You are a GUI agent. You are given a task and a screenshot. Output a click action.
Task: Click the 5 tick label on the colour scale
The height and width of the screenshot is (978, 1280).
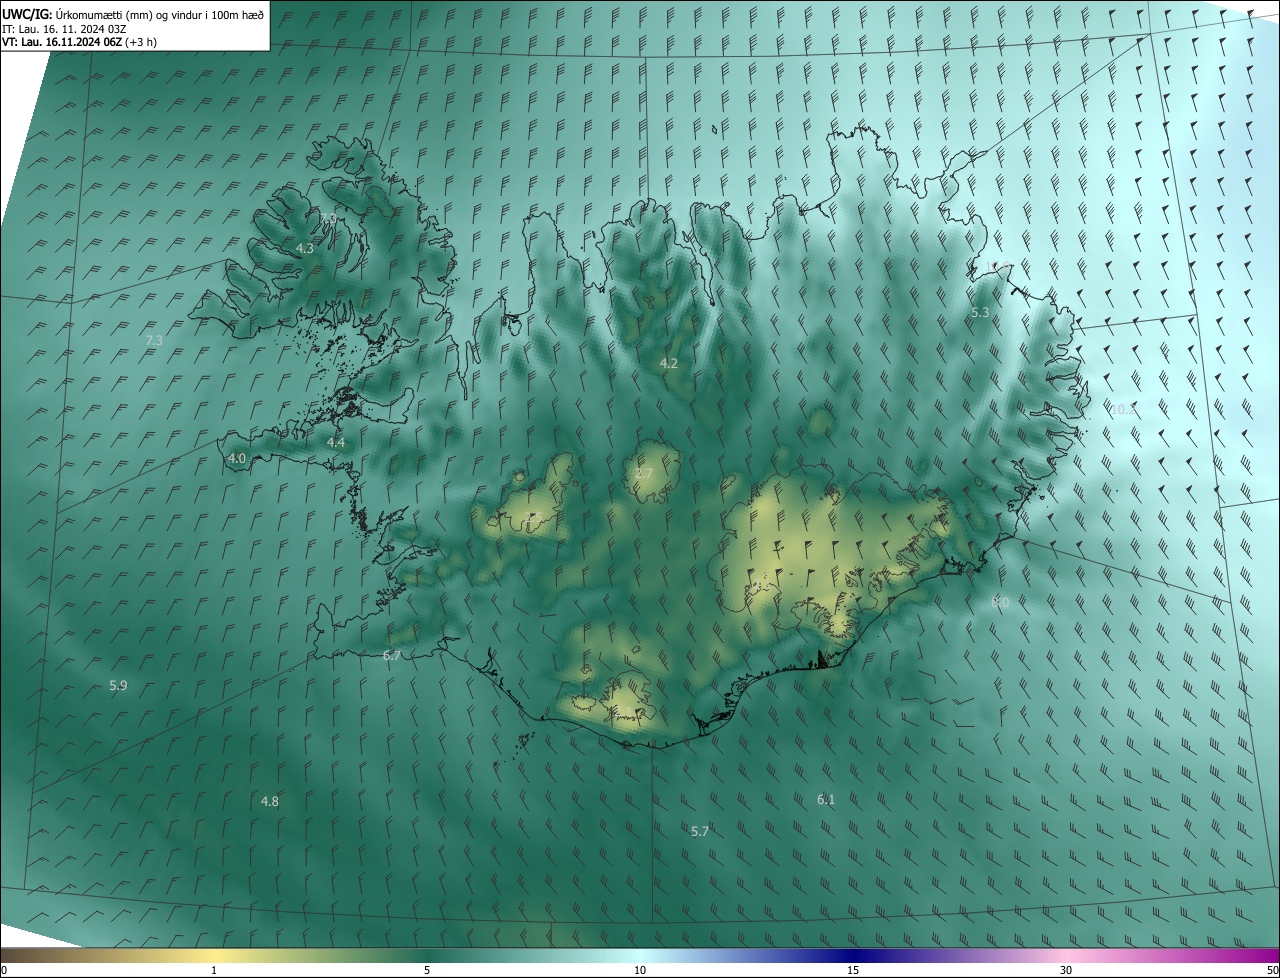(427, 971)
